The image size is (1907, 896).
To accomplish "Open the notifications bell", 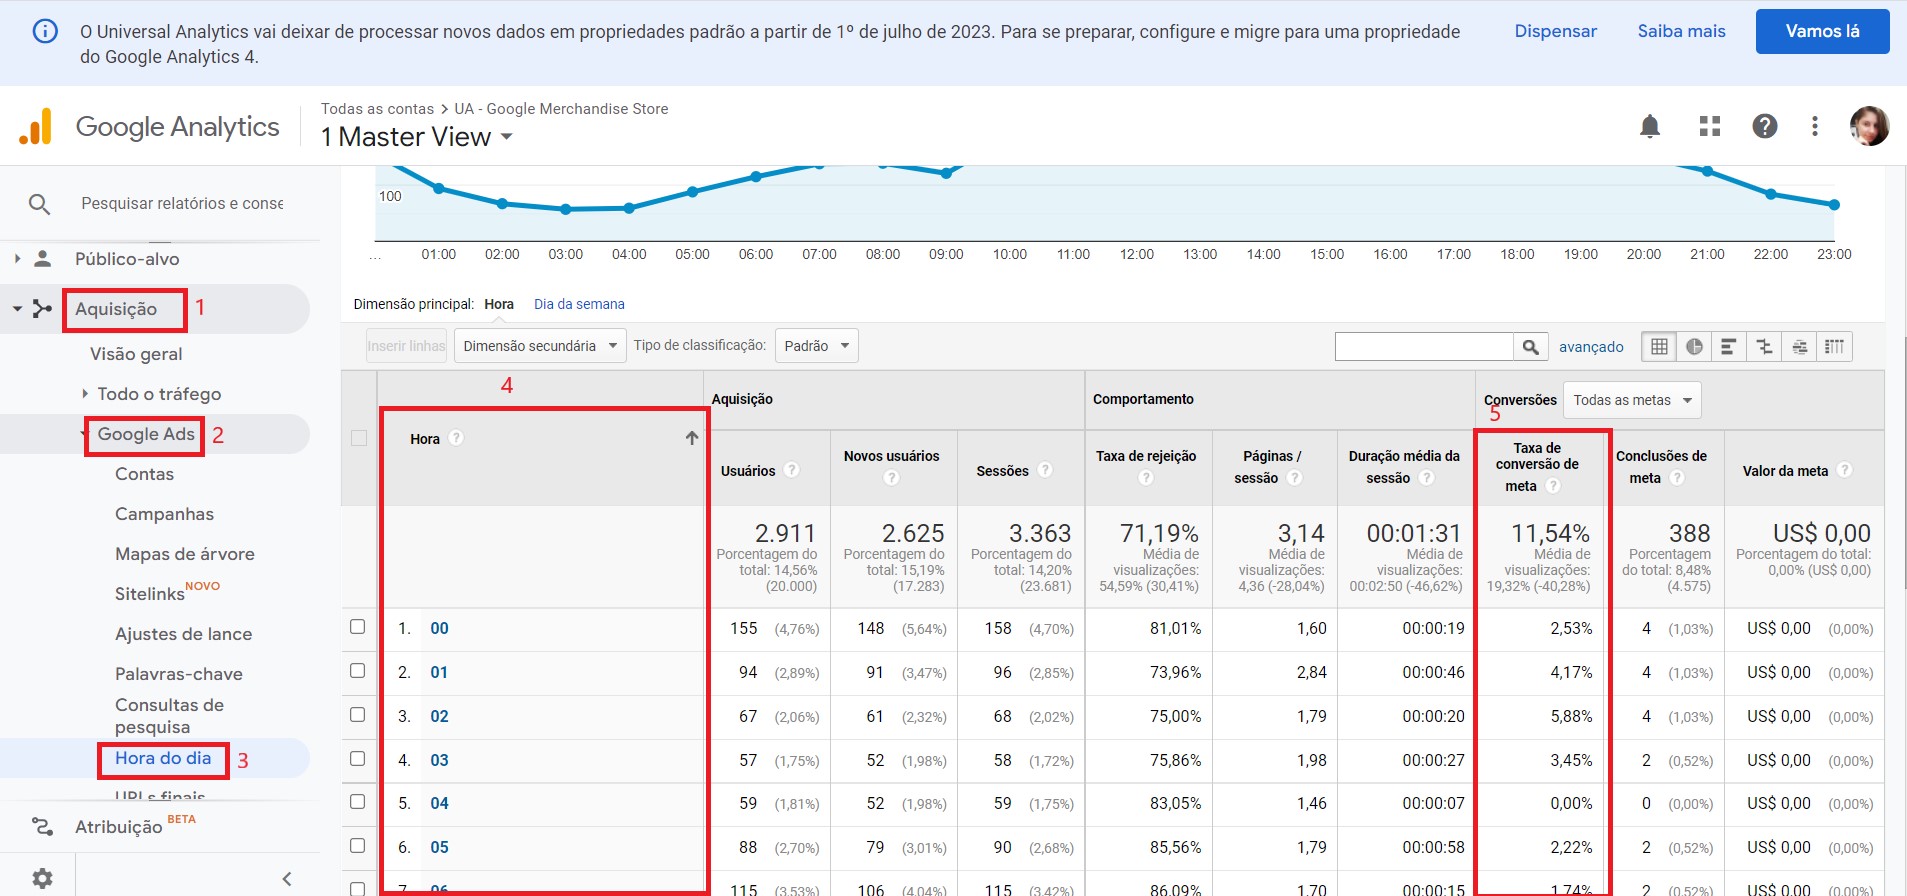I will pyautogui.click(x=1650, y=126).
